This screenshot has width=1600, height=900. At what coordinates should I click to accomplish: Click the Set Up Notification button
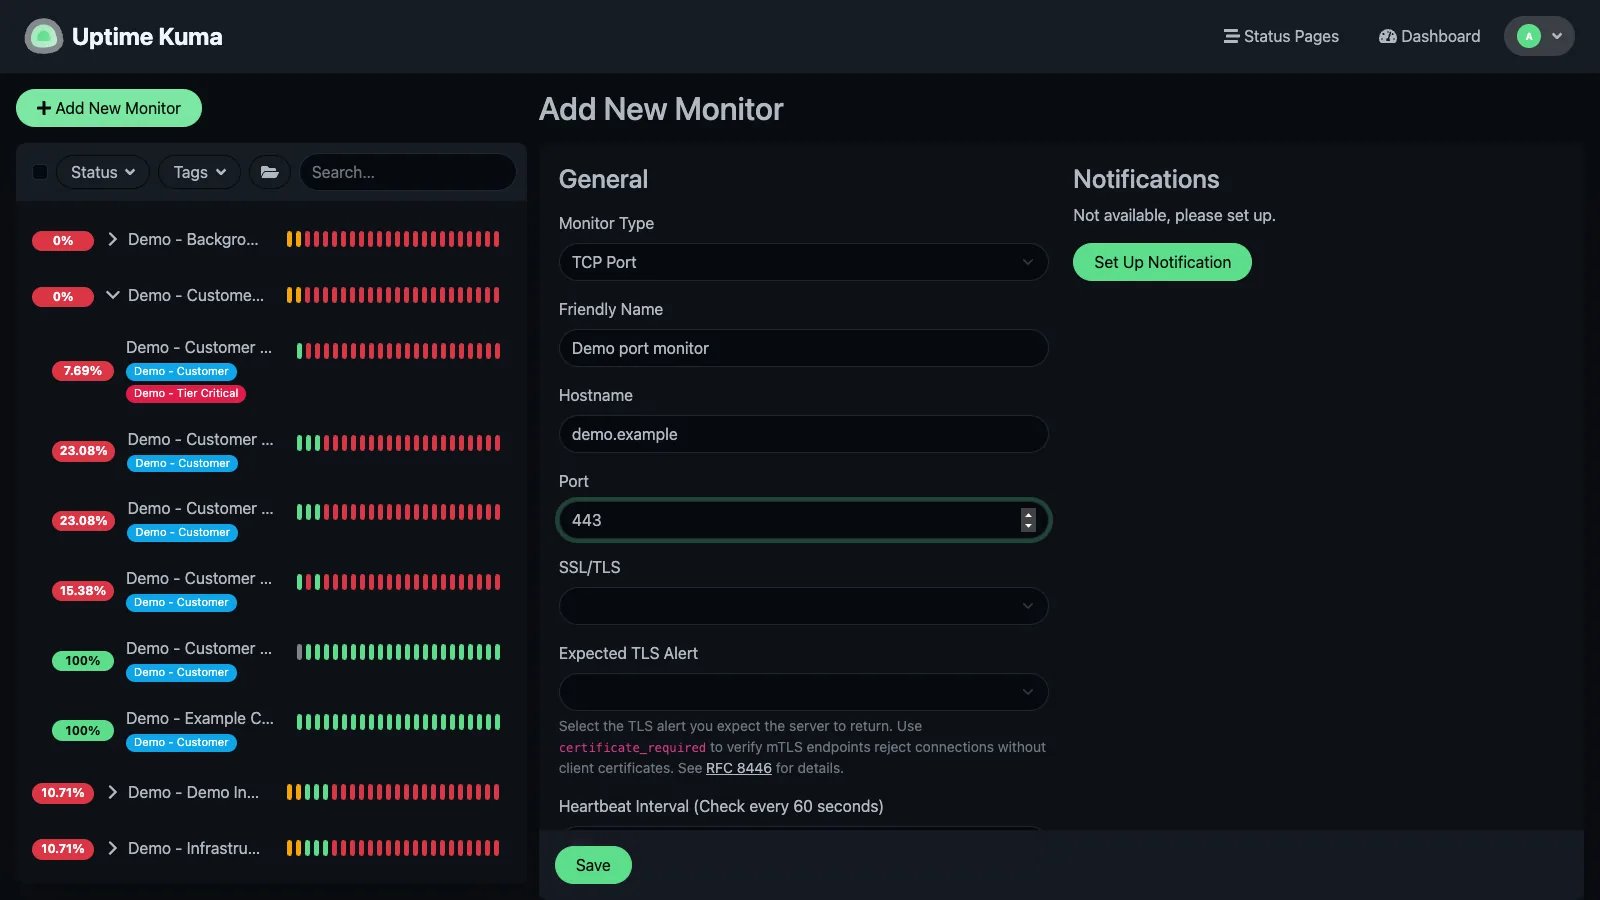[1162, 262]
